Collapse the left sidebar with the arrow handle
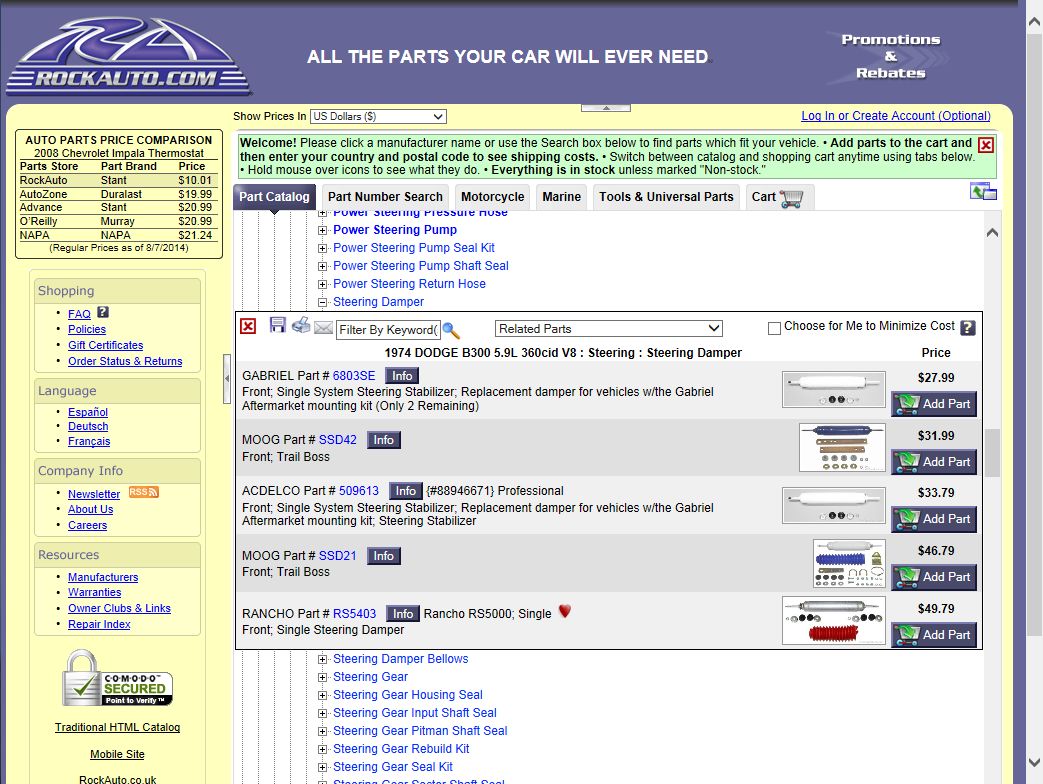 pos(227,378)
